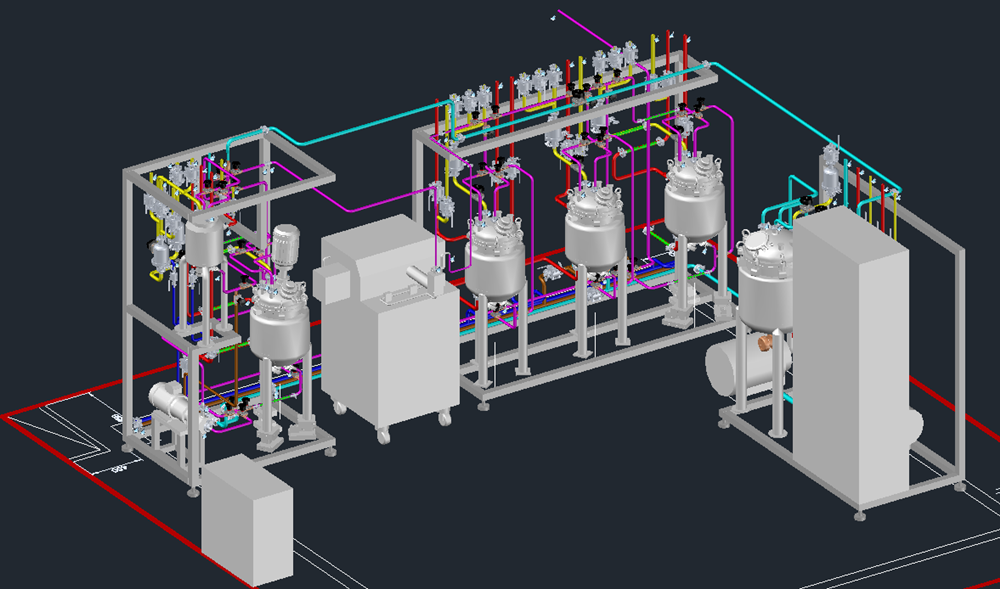Click the handle on top of the wheeled cart
Viewport: 1000px width, 589px height.
click(x=408, y=292)
